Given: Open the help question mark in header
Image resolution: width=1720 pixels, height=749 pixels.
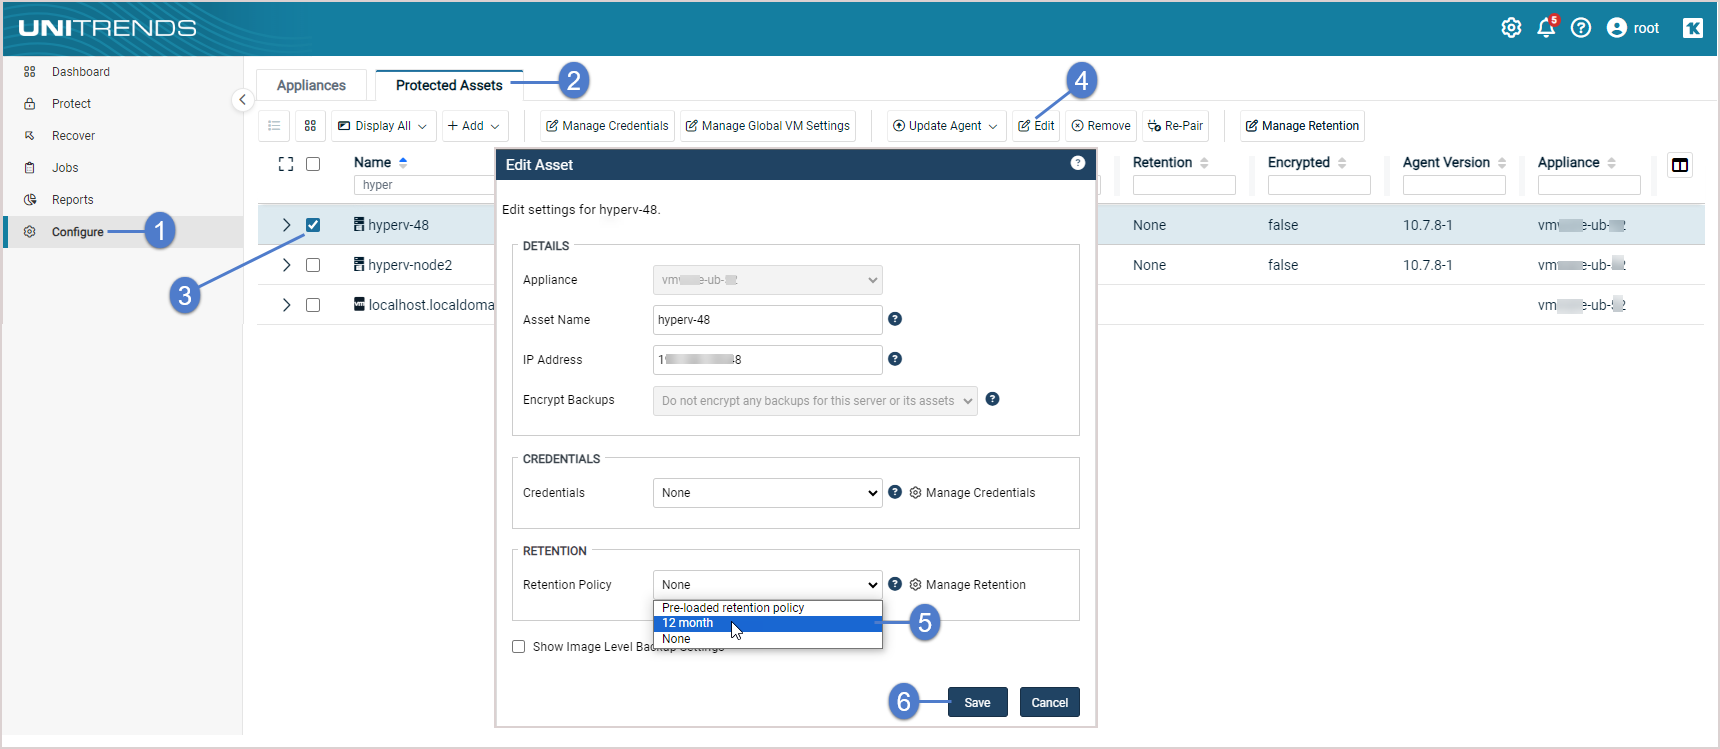Looking at the screenshot, I should click(x=1581, y=28).
